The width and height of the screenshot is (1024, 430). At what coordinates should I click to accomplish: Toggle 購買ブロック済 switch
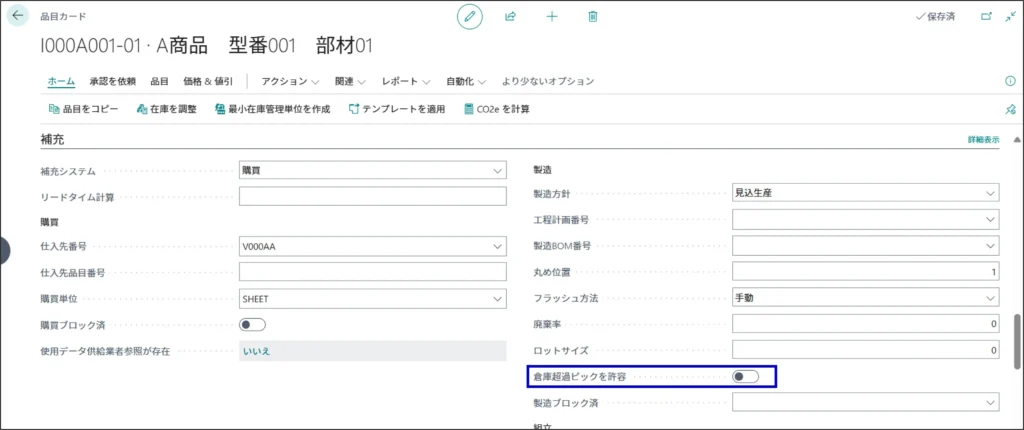pyautogui.click(x=253, y=325)
